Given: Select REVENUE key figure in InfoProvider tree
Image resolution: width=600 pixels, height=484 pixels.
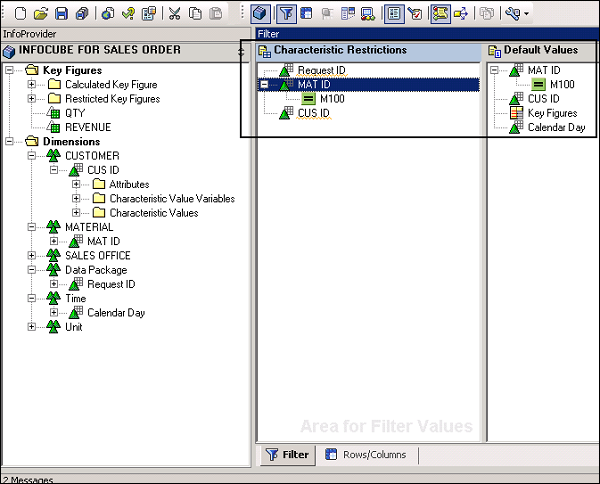Looking at the screenshot, I should [88, 127].
